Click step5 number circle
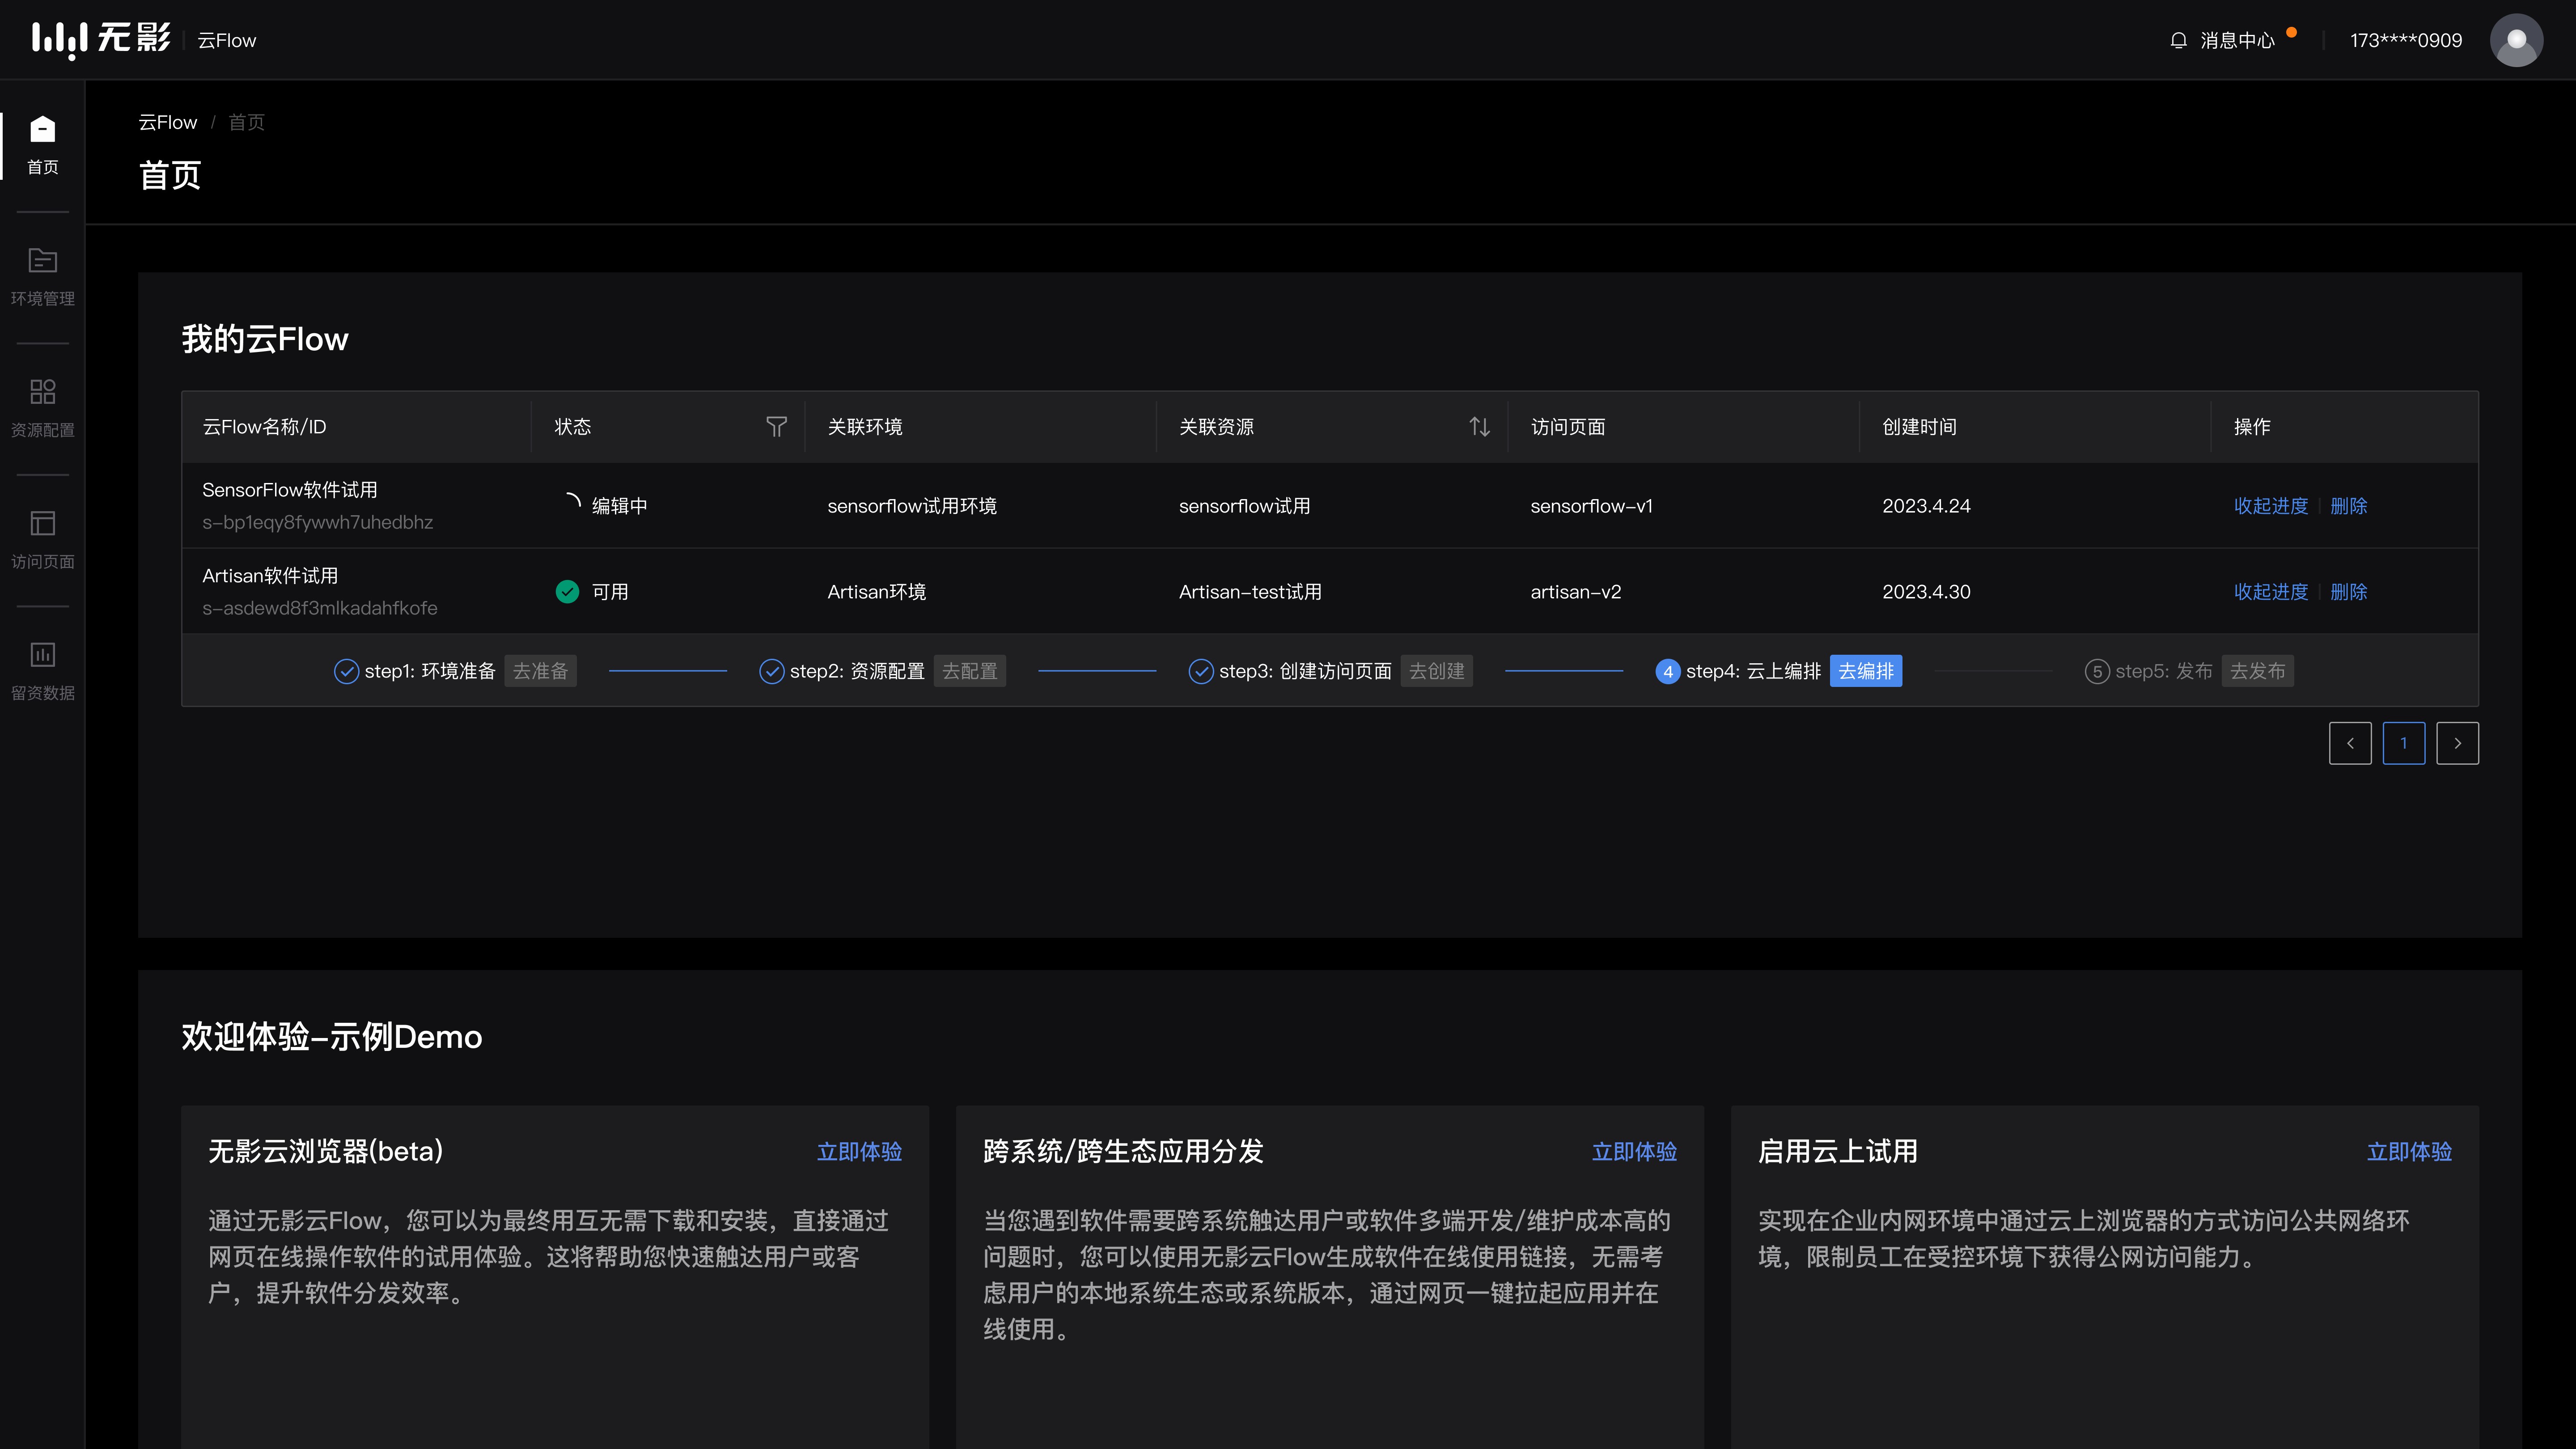 click(2097, 671)
